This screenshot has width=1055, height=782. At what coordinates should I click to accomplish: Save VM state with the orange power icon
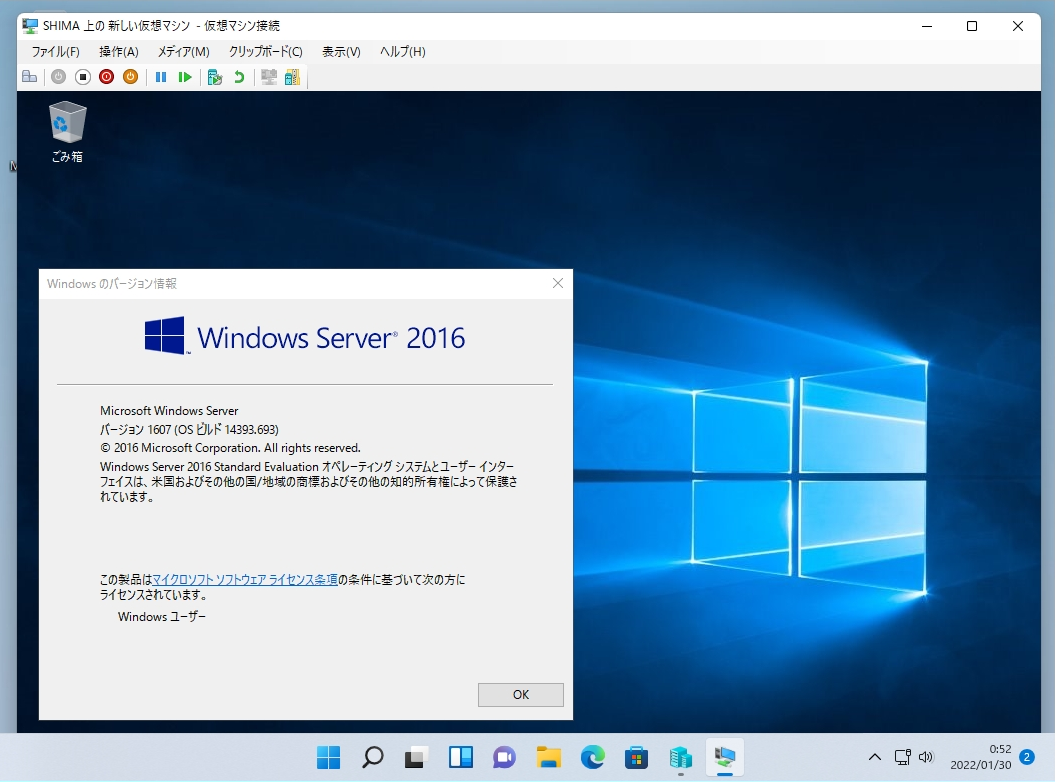pos(131,77)
